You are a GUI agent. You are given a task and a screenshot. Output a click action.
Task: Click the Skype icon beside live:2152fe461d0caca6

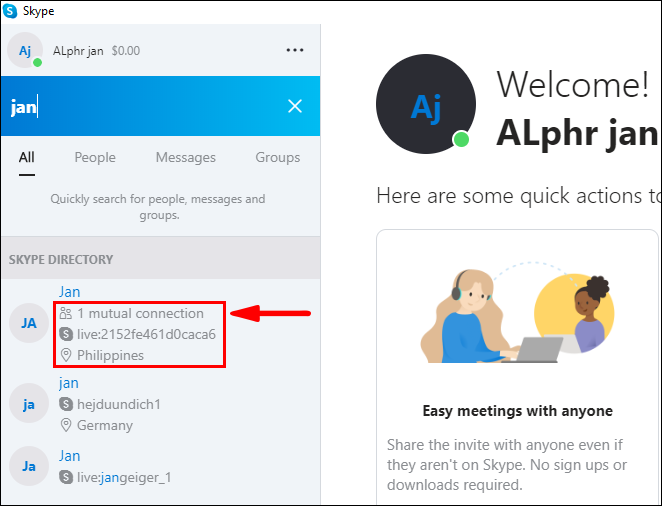(66, 334)
